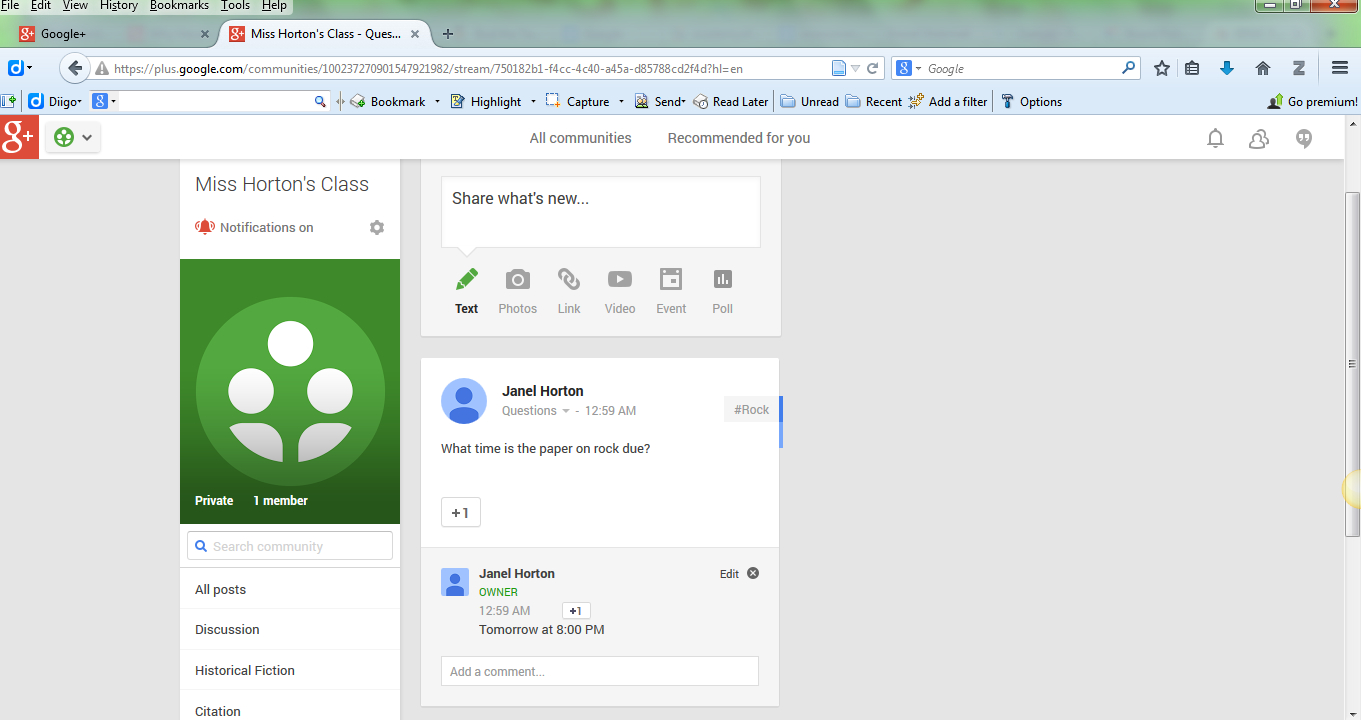The image size is (1361, 720).
Task: Click the Photos camera icon
Action: point(517,280)
